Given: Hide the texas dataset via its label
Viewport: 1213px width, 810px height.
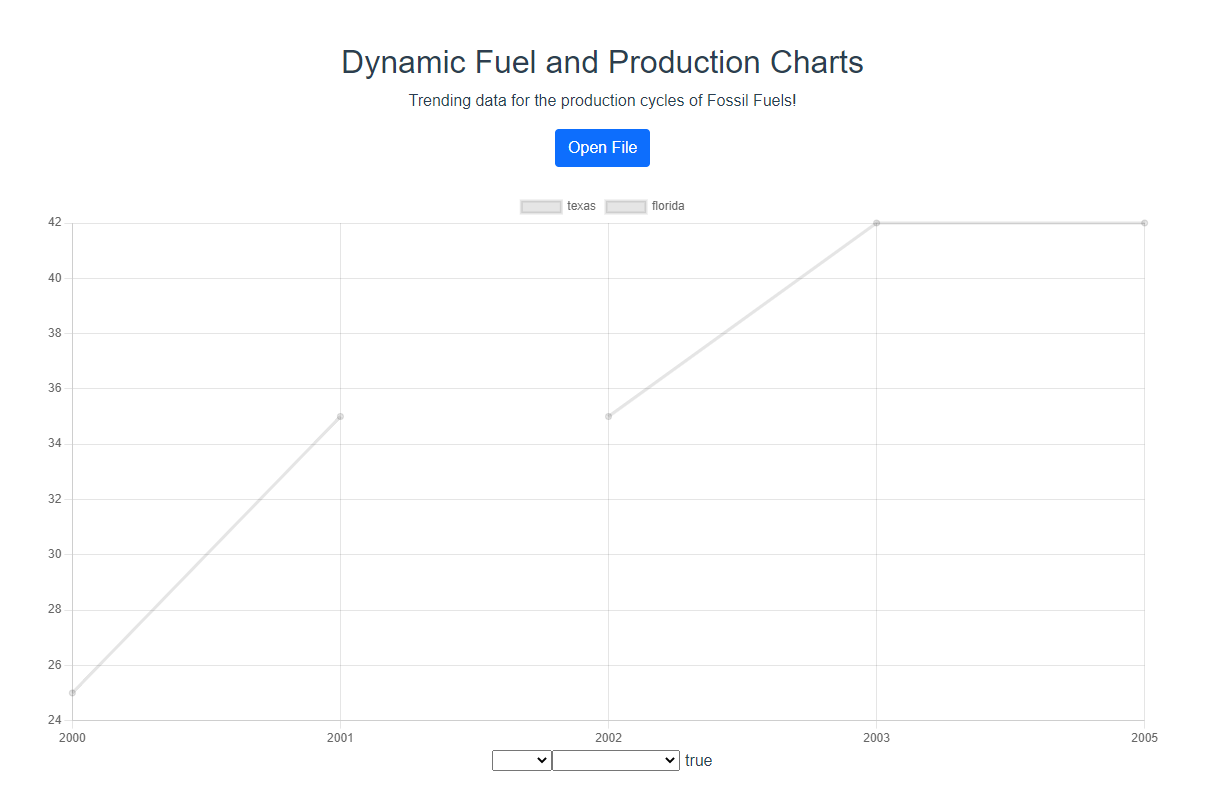Looking at the screenshot, I should pos(581,206).
